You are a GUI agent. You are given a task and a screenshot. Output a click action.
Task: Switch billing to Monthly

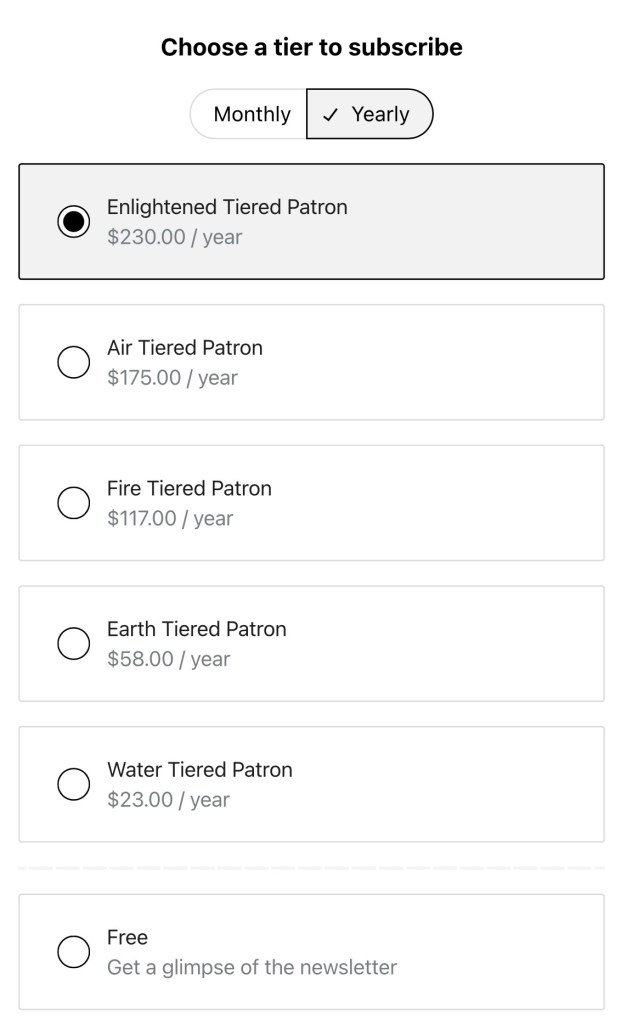point(248,114)
